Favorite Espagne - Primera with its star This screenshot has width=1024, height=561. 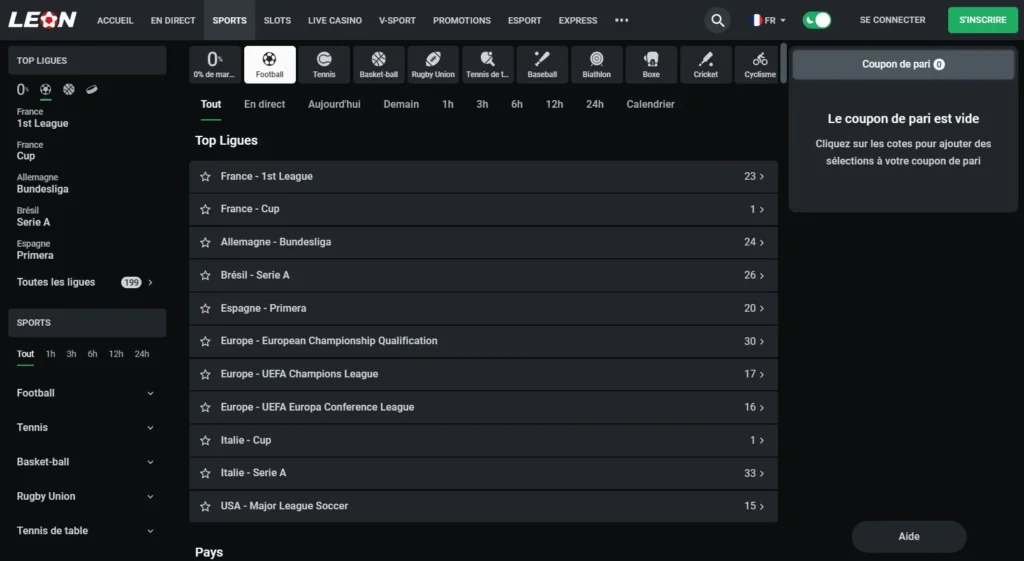(x=205, y=308)
